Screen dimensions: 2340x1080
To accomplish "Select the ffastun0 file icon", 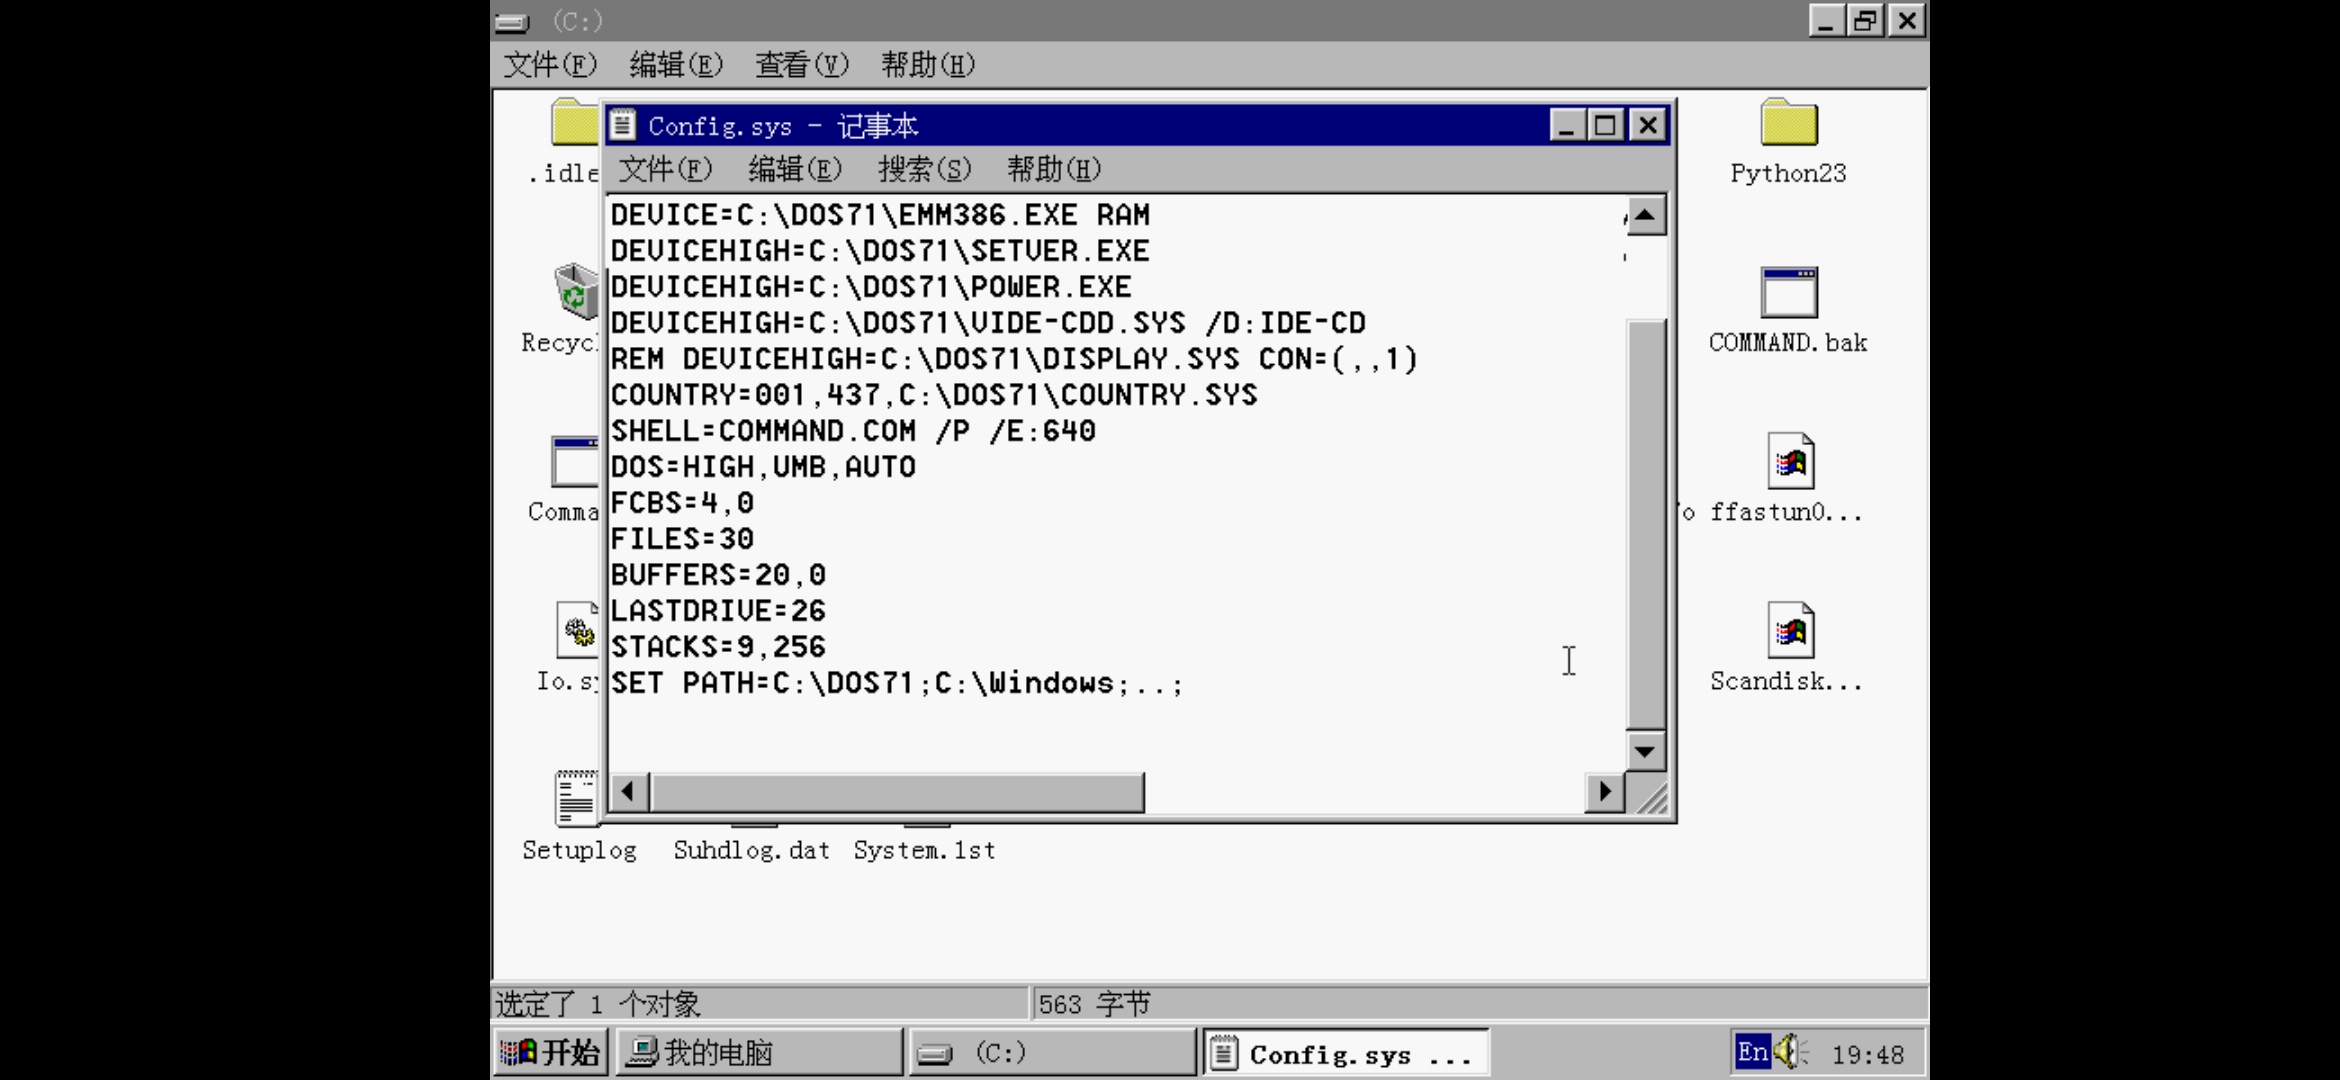I will point(1790,463).
